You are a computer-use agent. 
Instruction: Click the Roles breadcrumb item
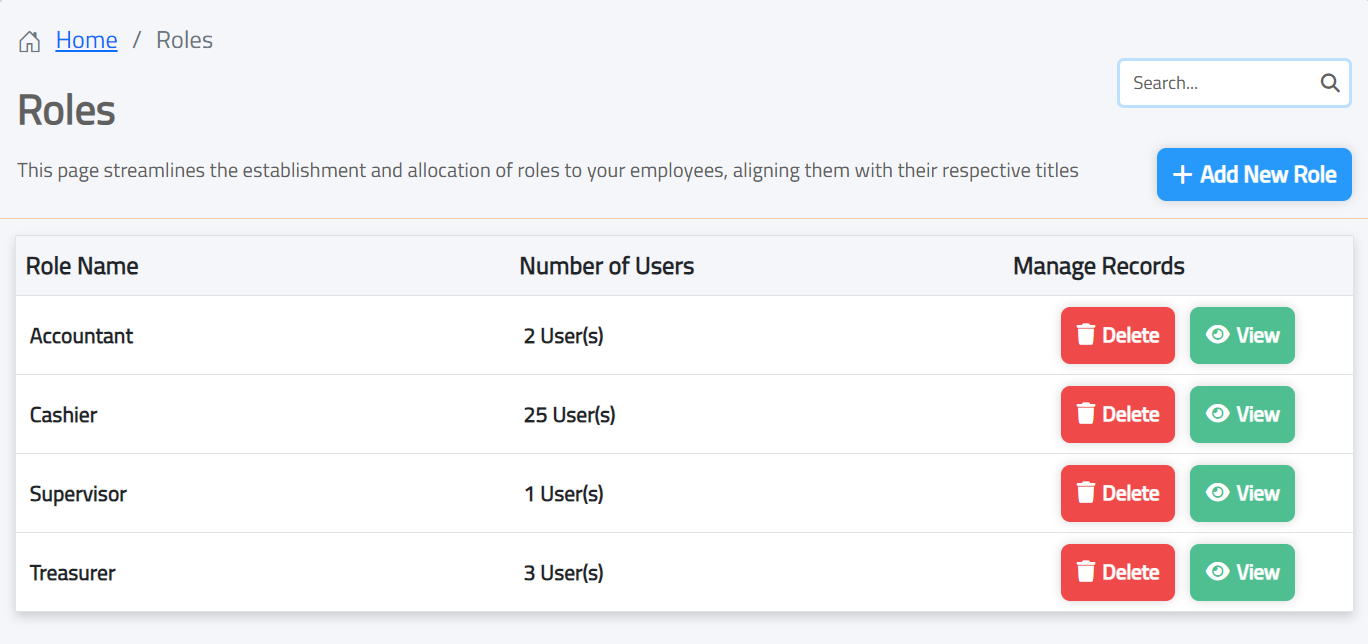(184, 40)
